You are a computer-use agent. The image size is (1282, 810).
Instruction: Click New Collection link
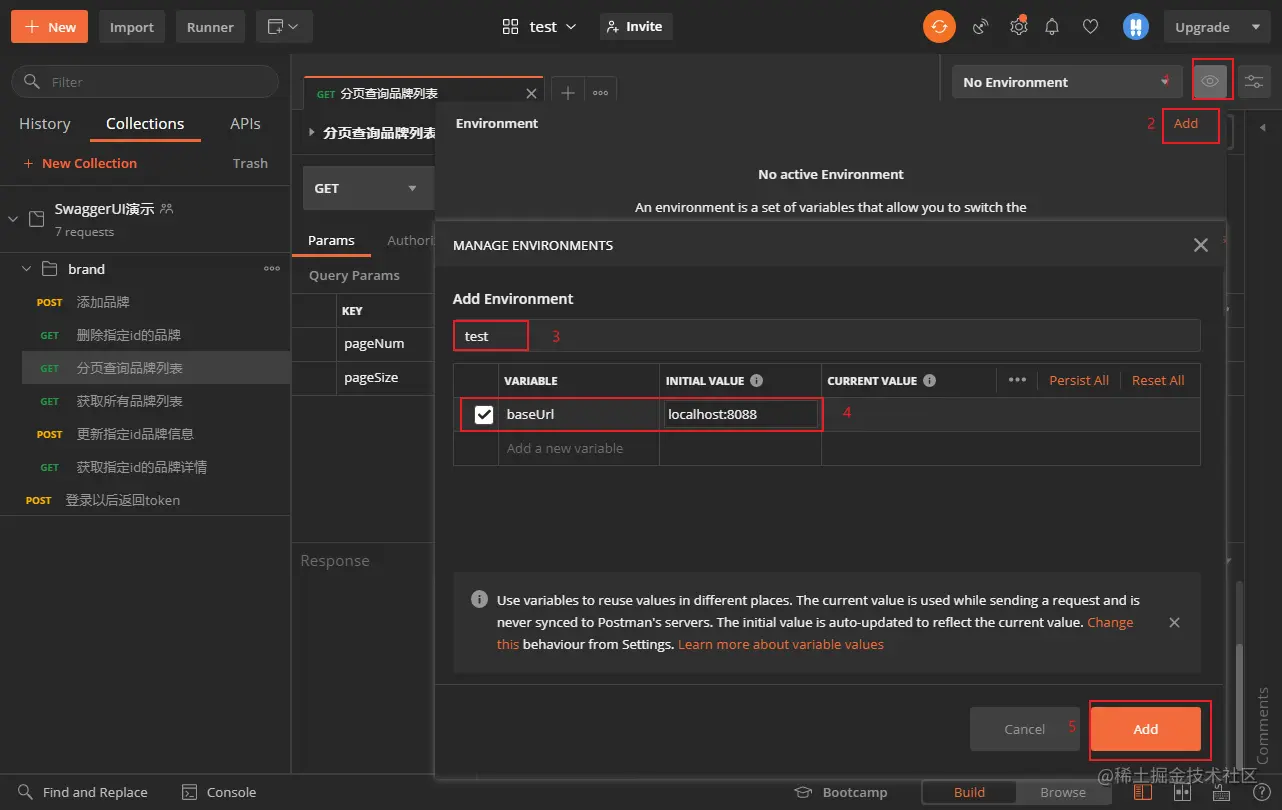pos(80,163)
